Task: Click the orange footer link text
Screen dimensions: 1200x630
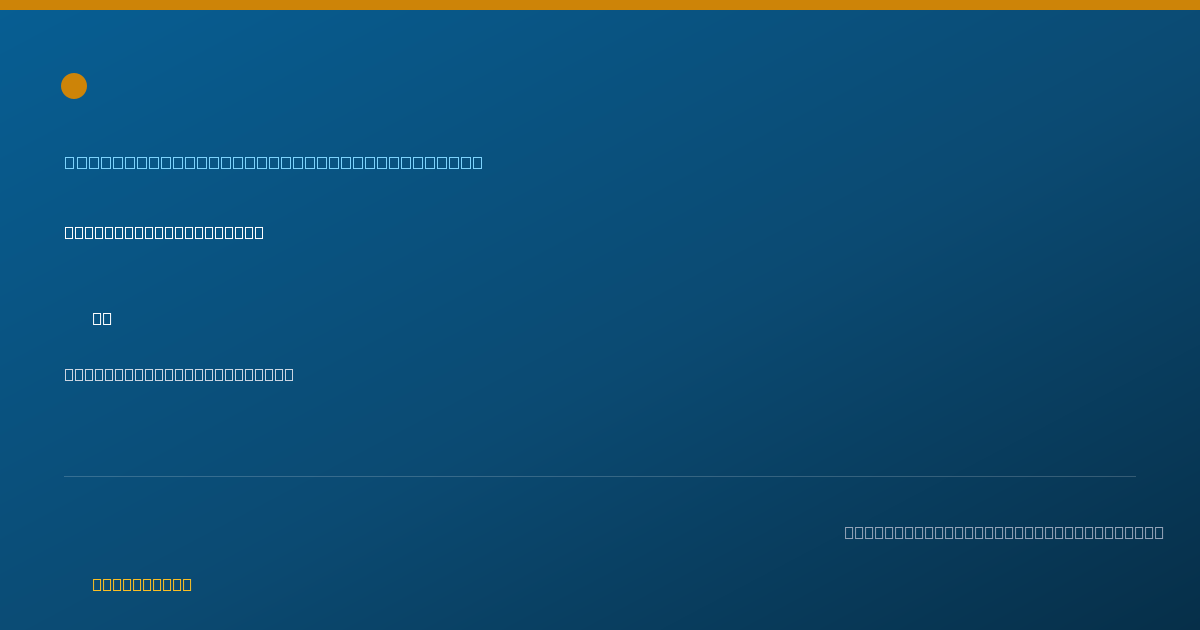Action: pos(142,584)
